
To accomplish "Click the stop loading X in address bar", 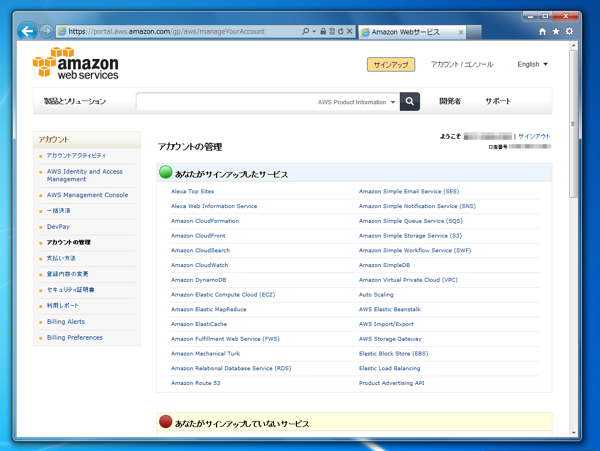I will (349, 31).
